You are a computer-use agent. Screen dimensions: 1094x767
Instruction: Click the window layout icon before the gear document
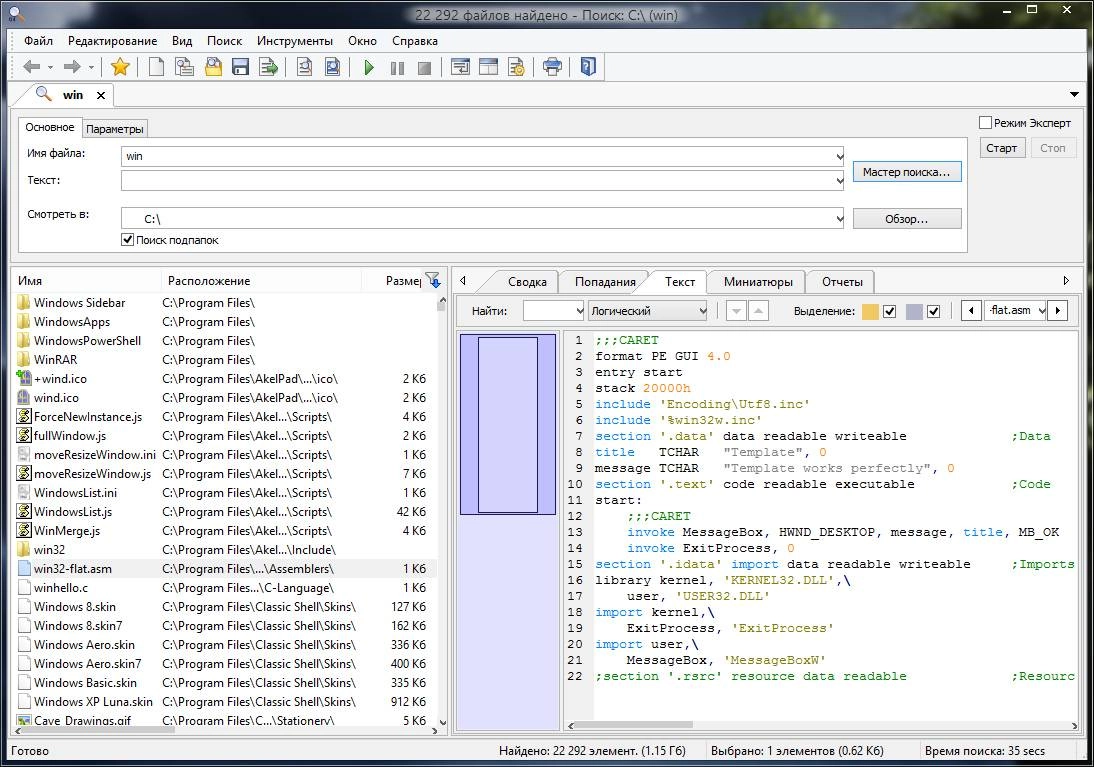[488, 67]
